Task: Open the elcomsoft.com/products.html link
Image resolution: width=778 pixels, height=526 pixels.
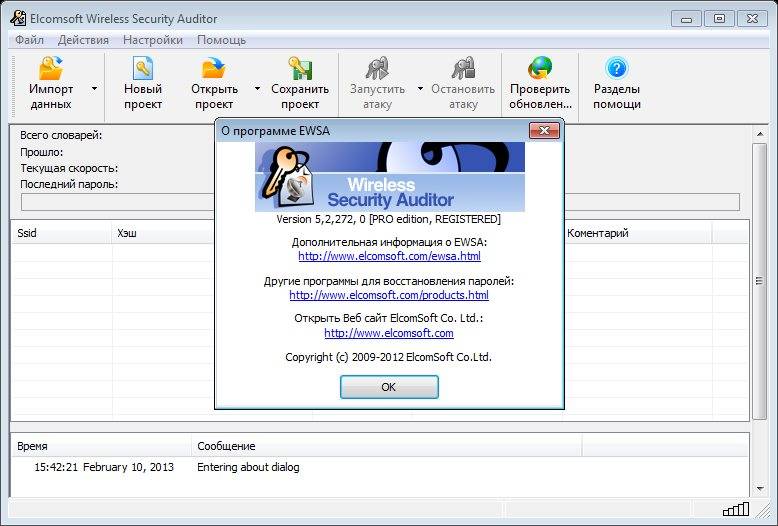Action: tap(389, 295)
